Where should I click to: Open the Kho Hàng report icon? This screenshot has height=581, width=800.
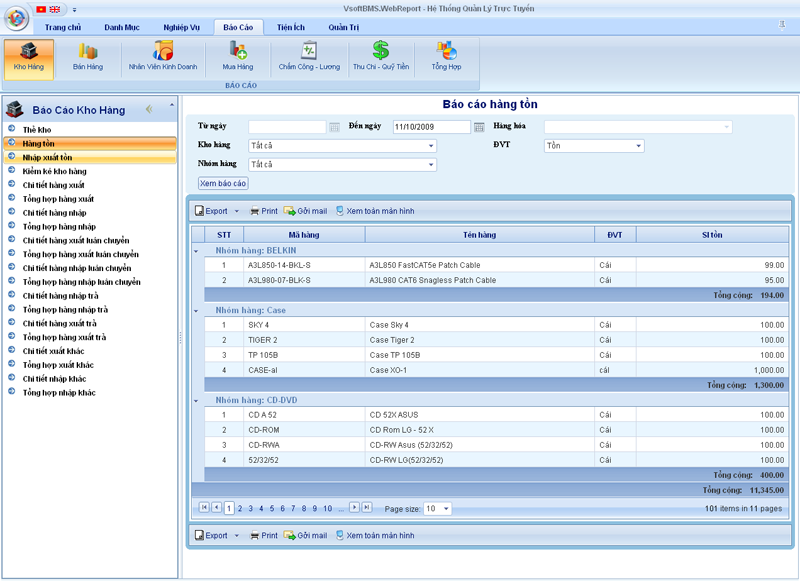(29, 56)
